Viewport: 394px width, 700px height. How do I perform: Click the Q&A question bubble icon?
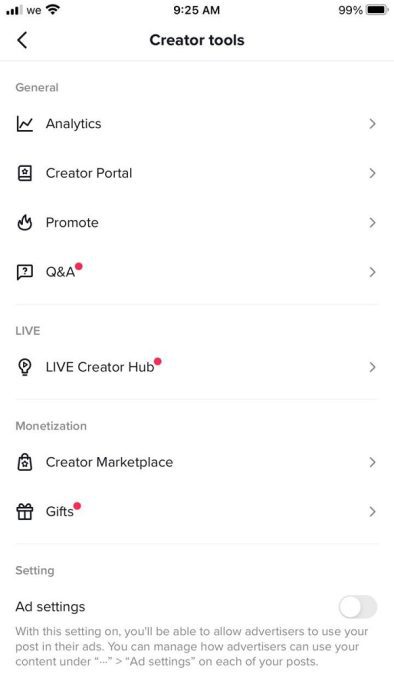tap(25, 272)
